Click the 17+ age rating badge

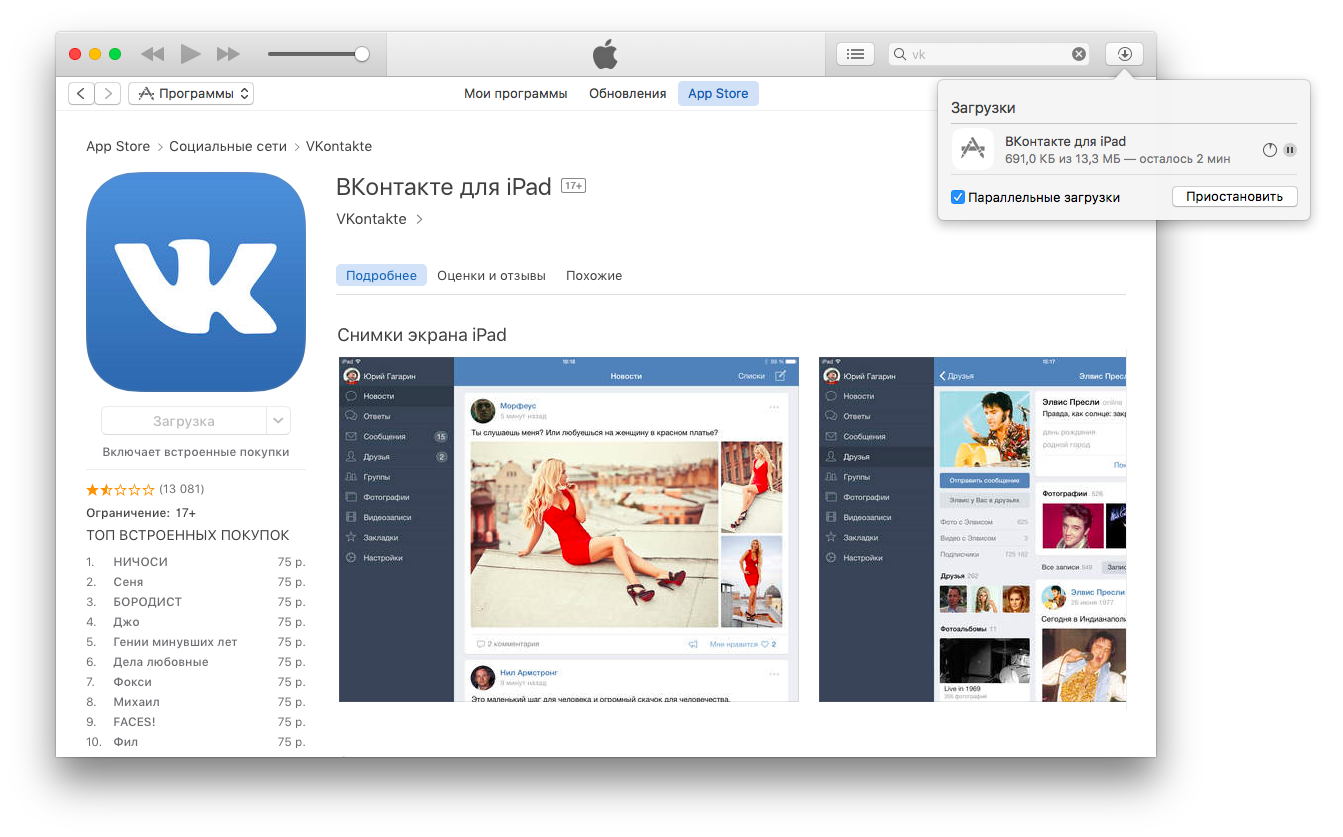[x=573, y=186]
